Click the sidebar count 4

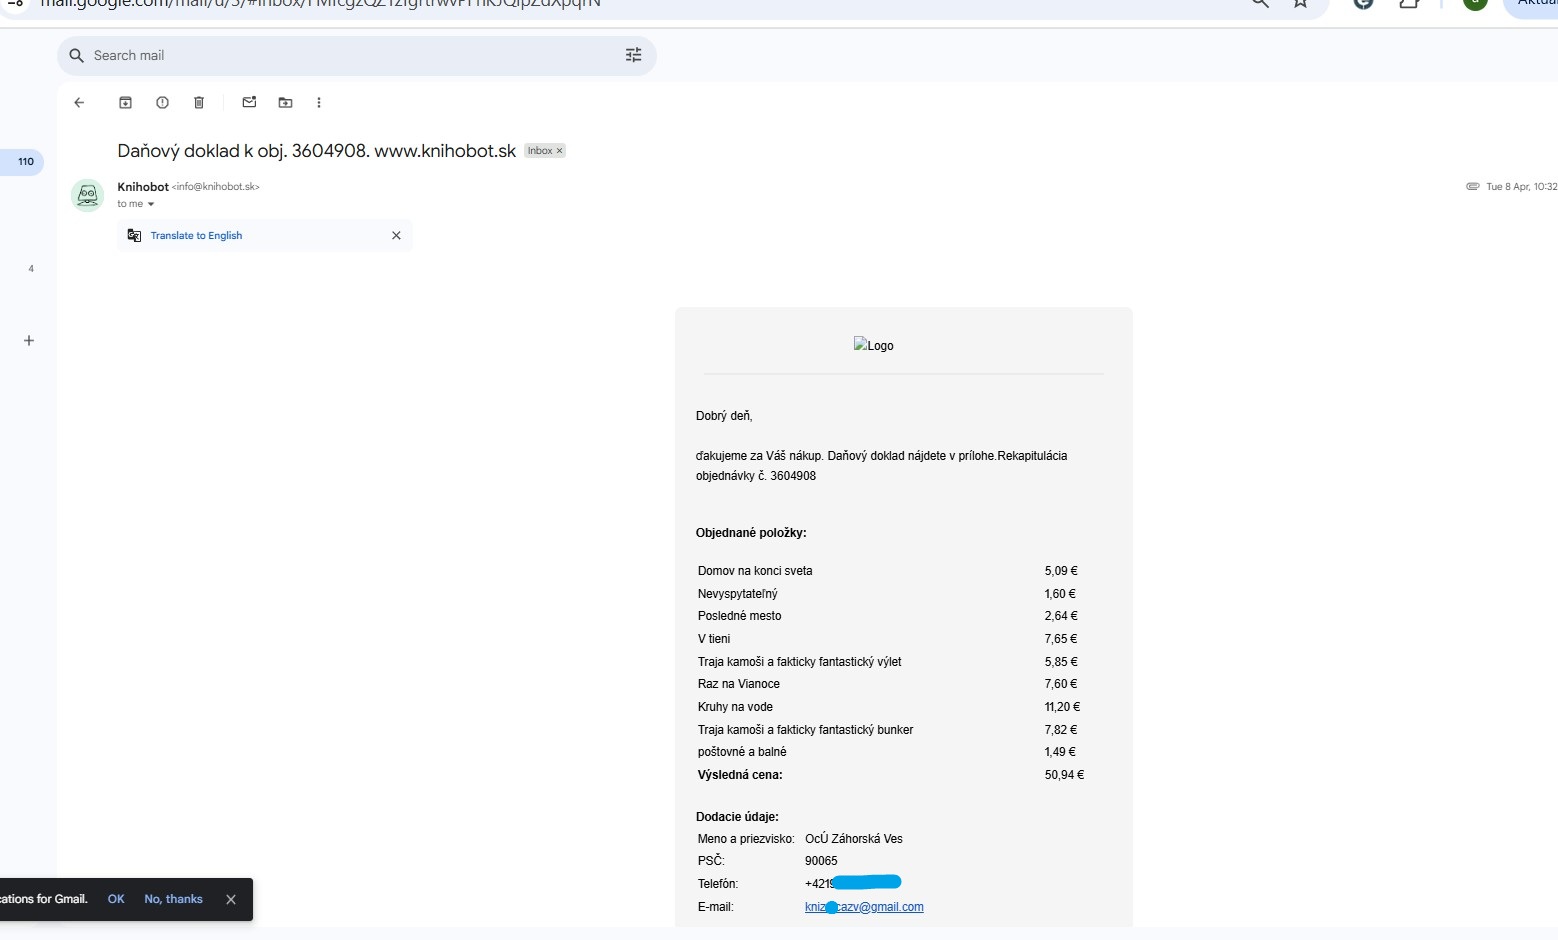(31, 269)
